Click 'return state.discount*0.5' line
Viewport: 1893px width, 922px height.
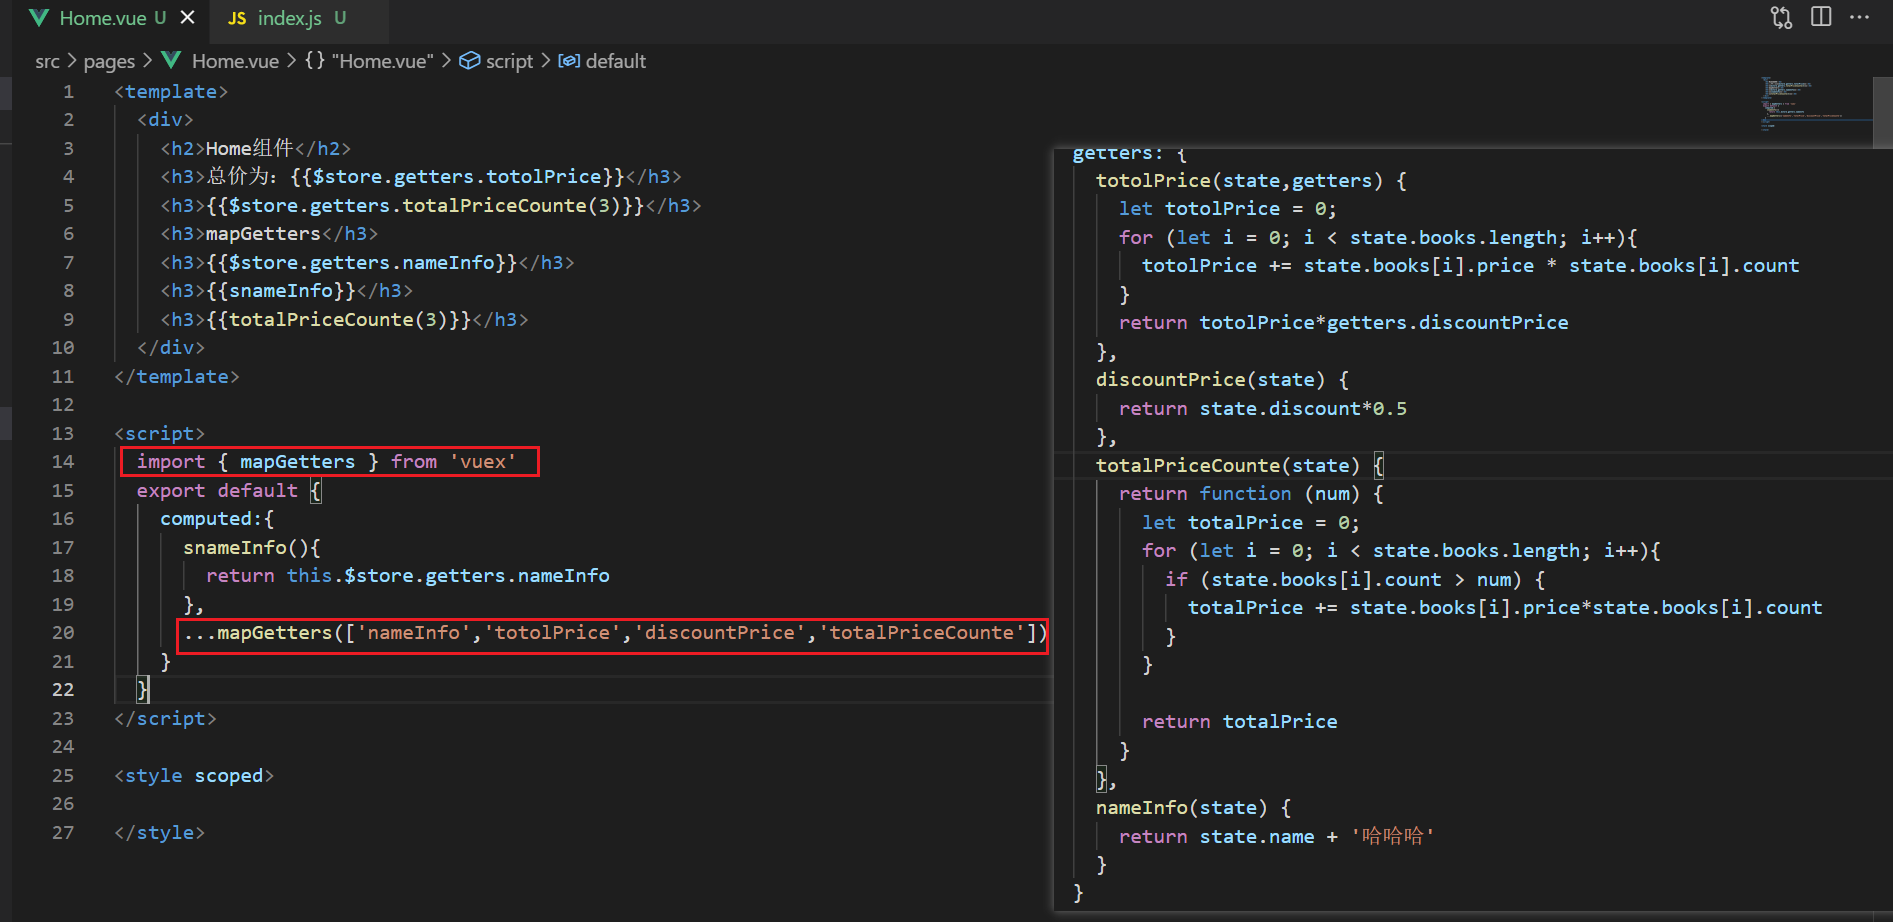pos(1263,409)
